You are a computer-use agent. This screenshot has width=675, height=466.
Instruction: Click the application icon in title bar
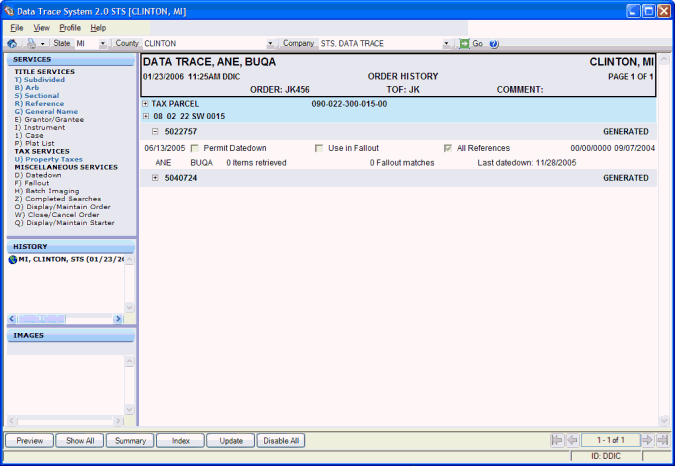coord(9,11)
